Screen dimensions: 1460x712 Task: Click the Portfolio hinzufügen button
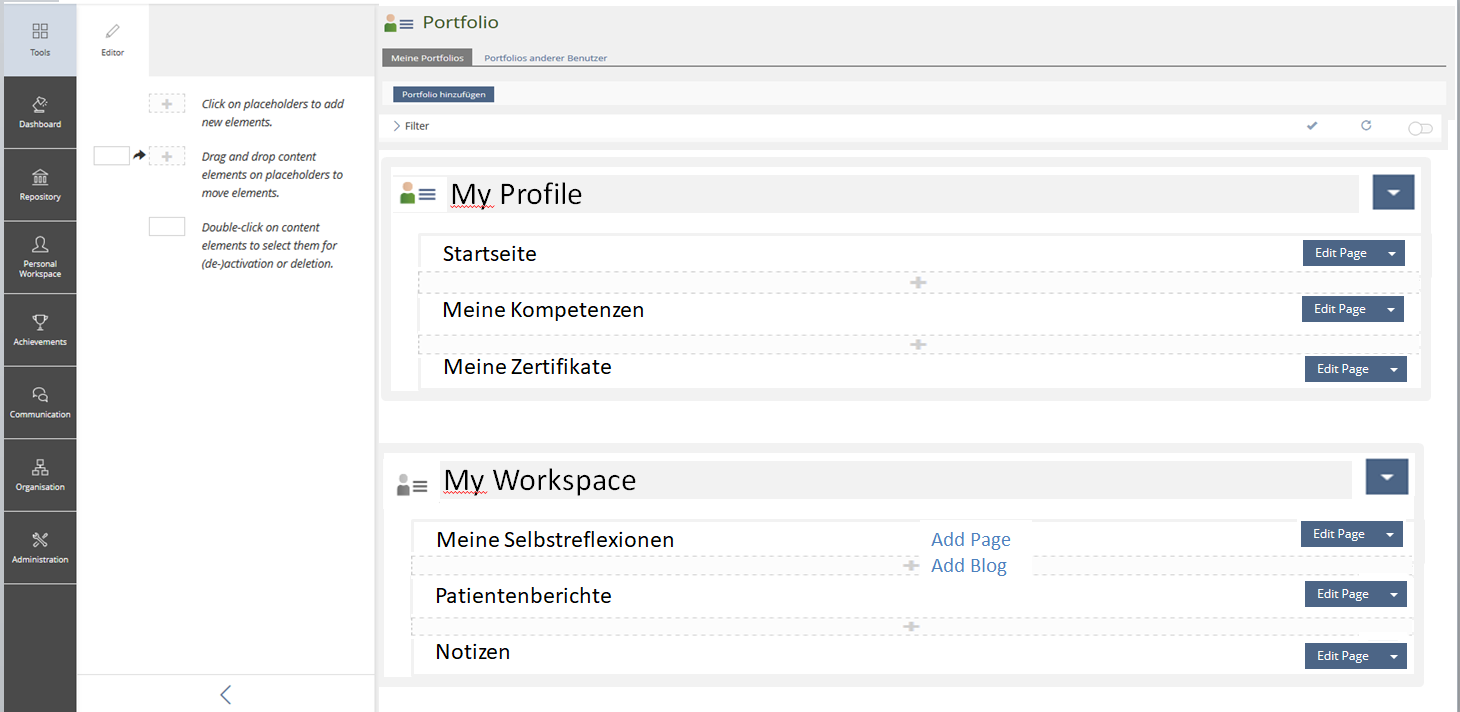pyautogui.click(x=443, y=95)
